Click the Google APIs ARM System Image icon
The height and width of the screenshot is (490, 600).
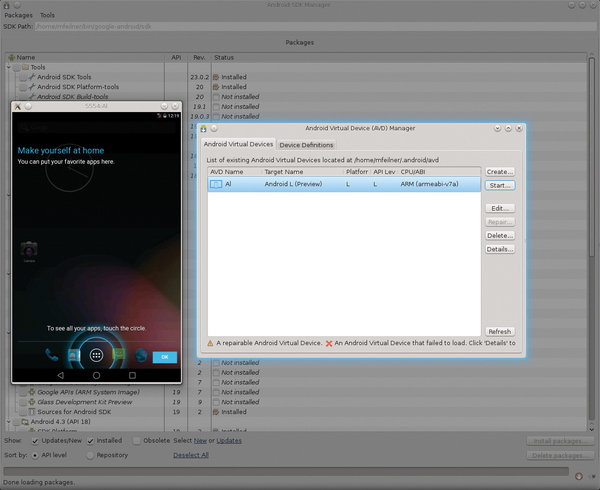[32, 392]
